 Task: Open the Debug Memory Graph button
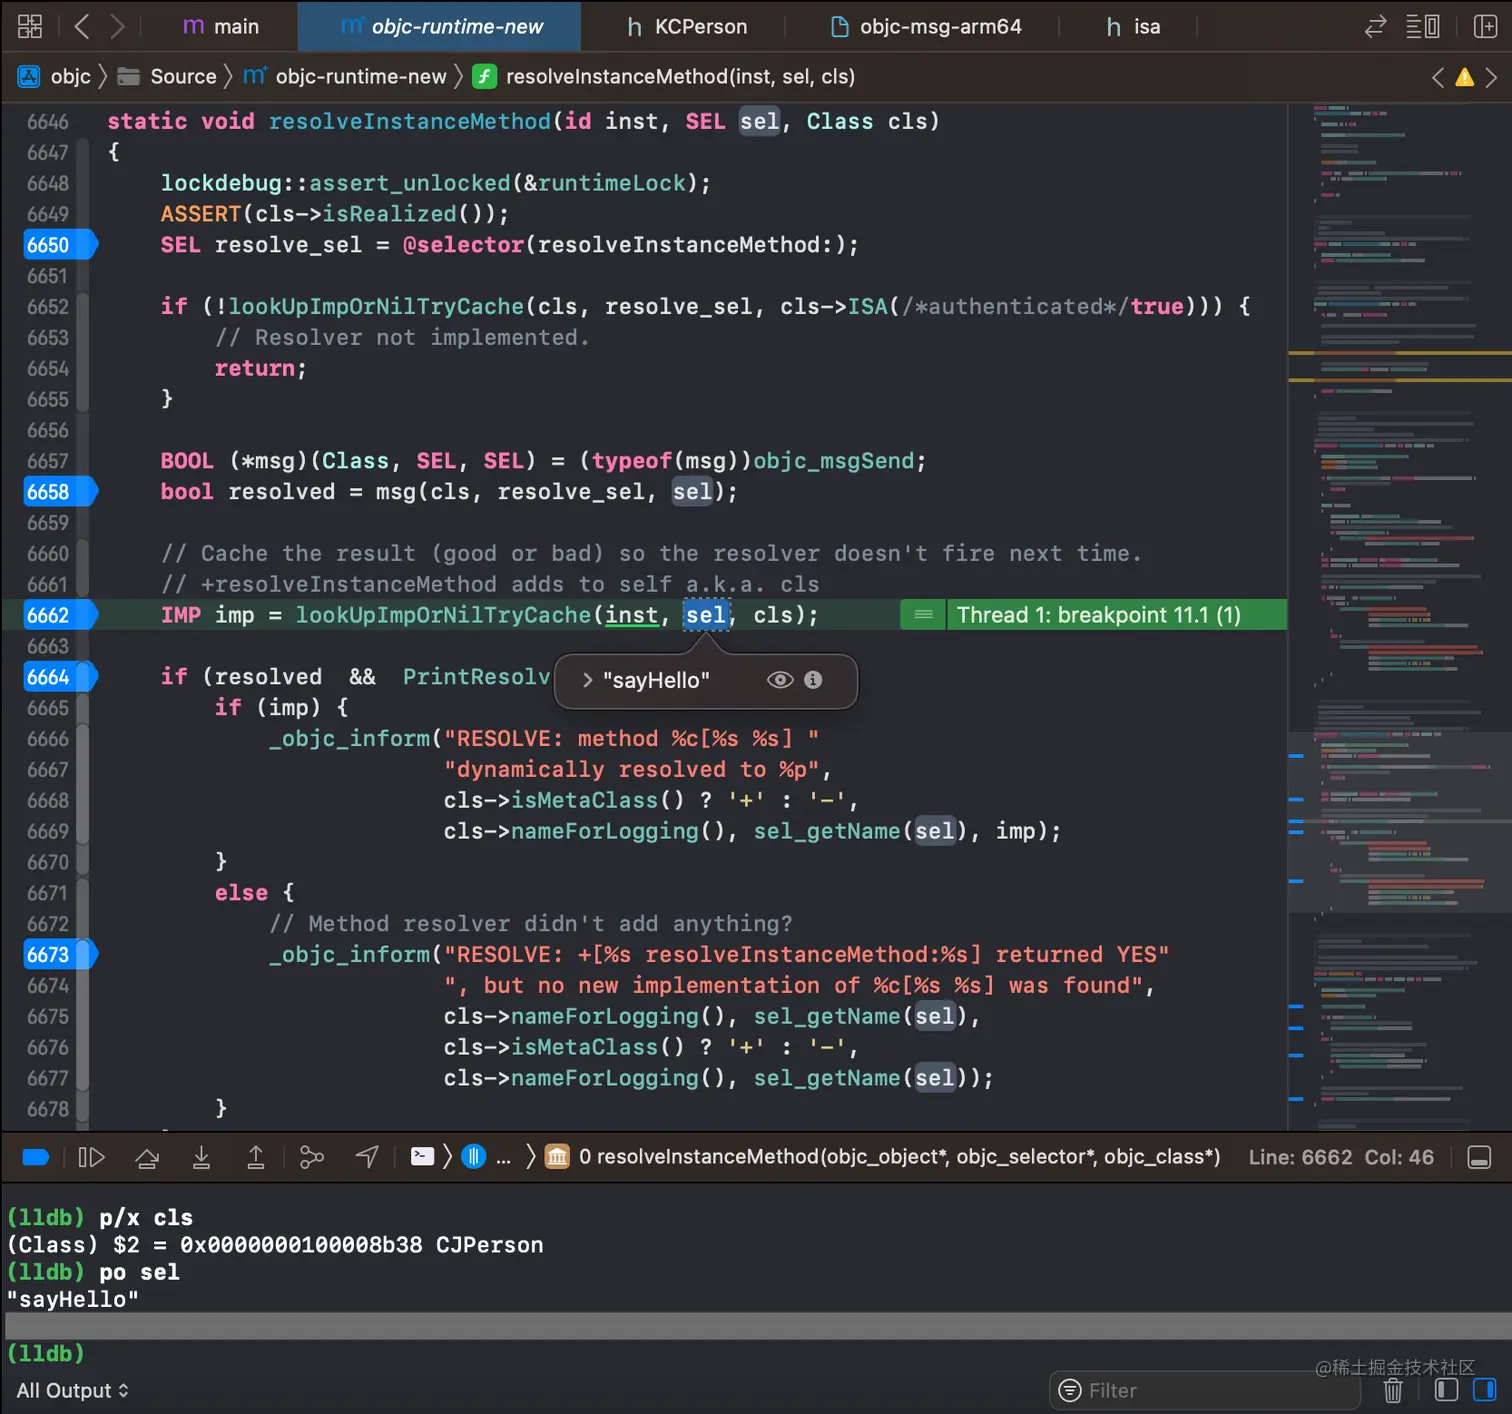[x=312, y=1157]
